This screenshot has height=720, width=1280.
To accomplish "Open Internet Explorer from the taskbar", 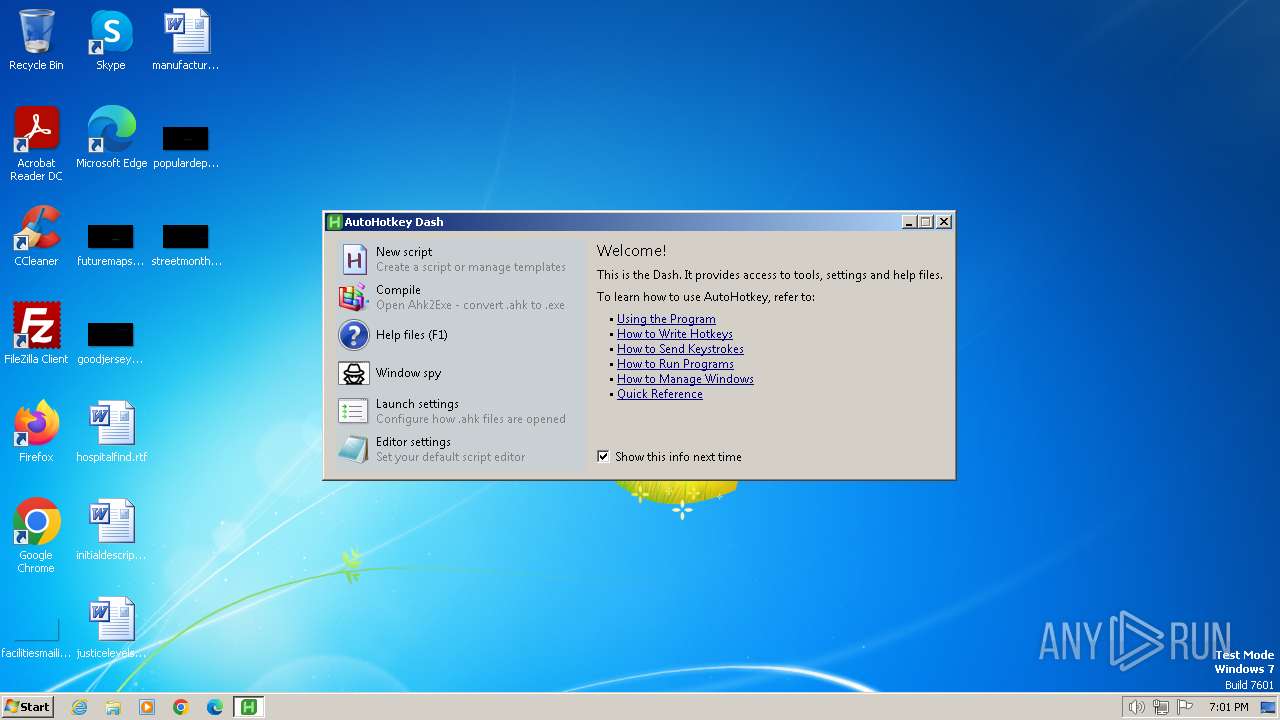I will pyautogui.click(x=79, y=707).
